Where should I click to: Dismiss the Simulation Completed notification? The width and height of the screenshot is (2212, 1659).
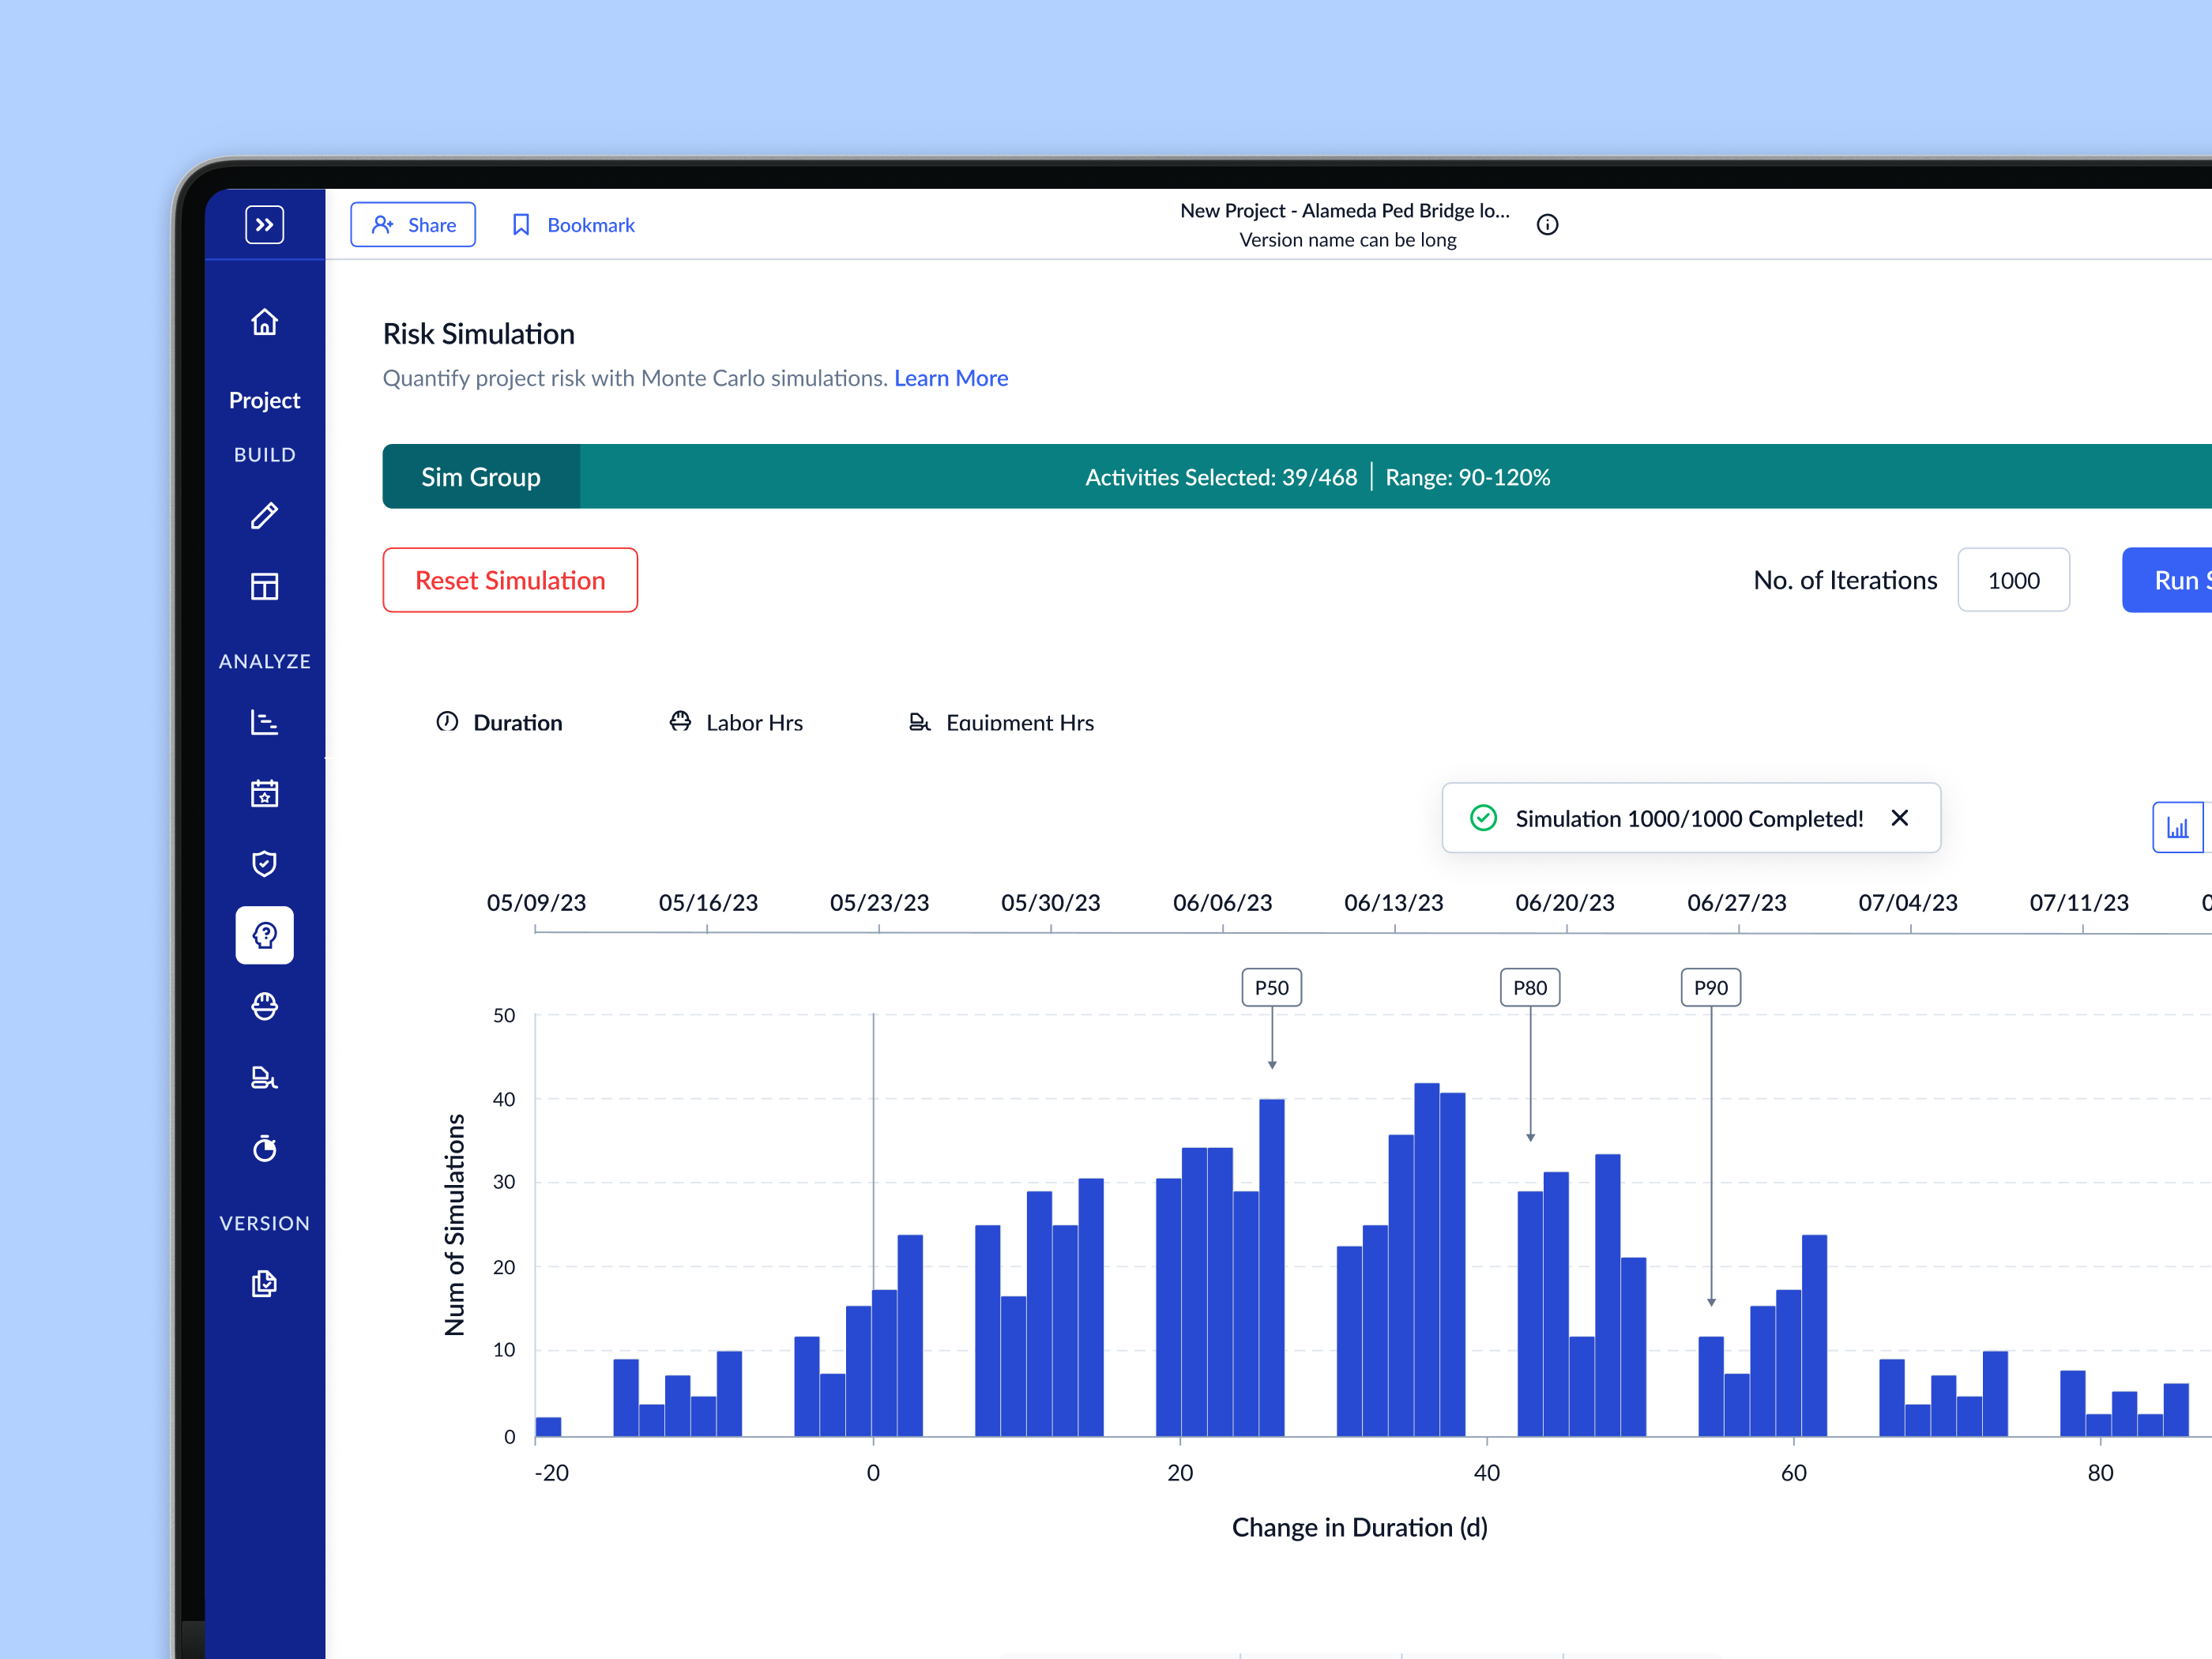click(x=1900, y=818)
